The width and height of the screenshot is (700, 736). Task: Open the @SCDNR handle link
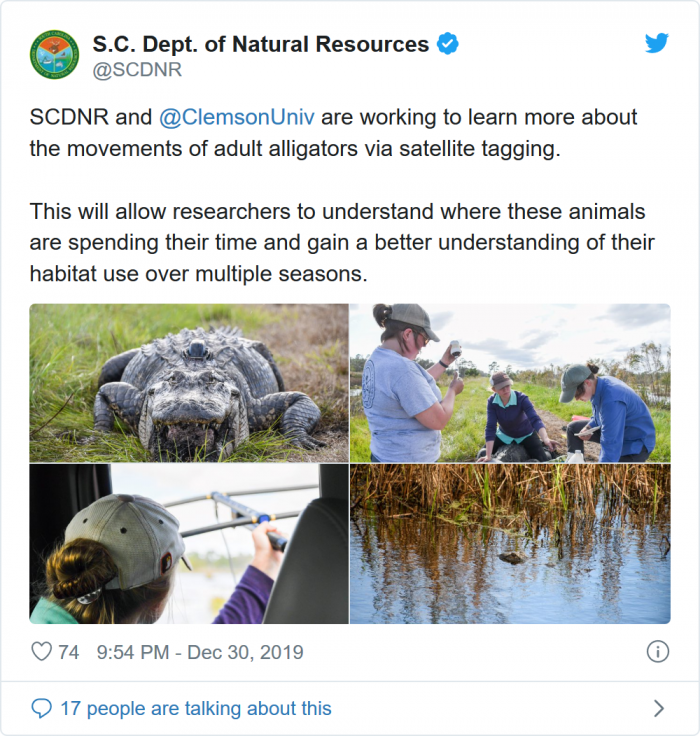click(x=137, y=70)
